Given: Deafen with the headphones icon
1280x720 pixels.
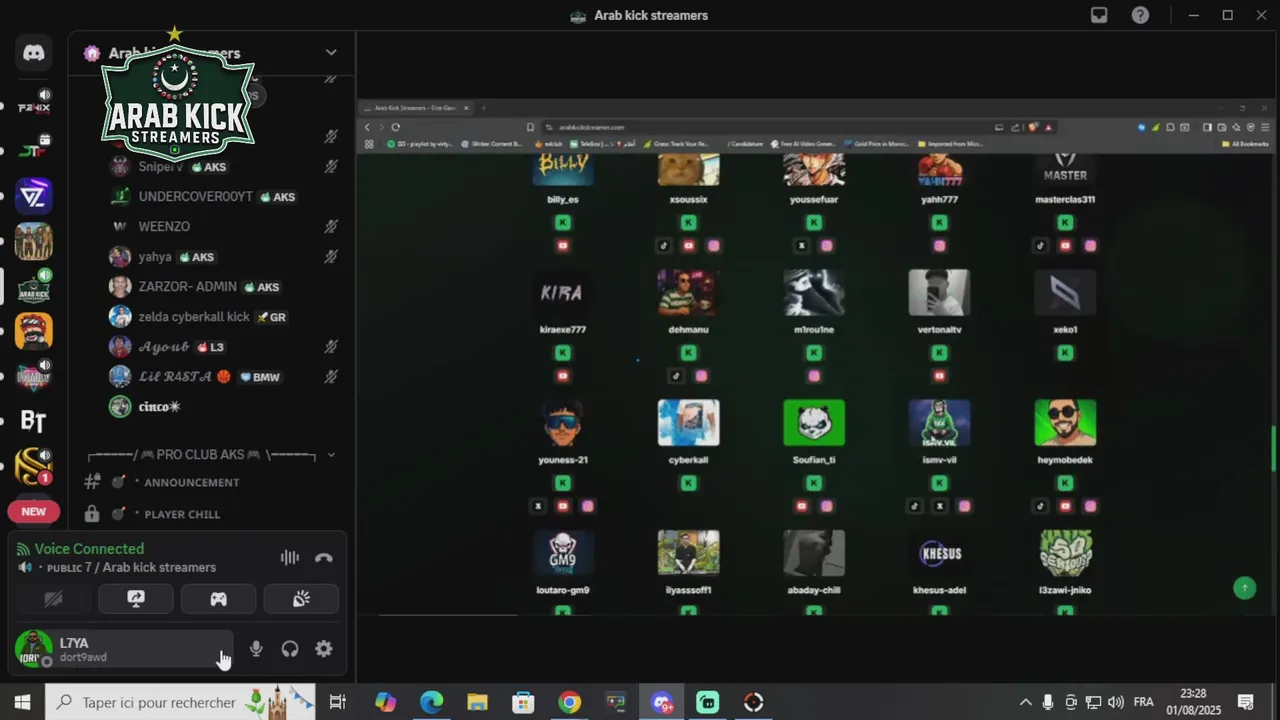Looking at the screenshot, I should pos(290,649).
